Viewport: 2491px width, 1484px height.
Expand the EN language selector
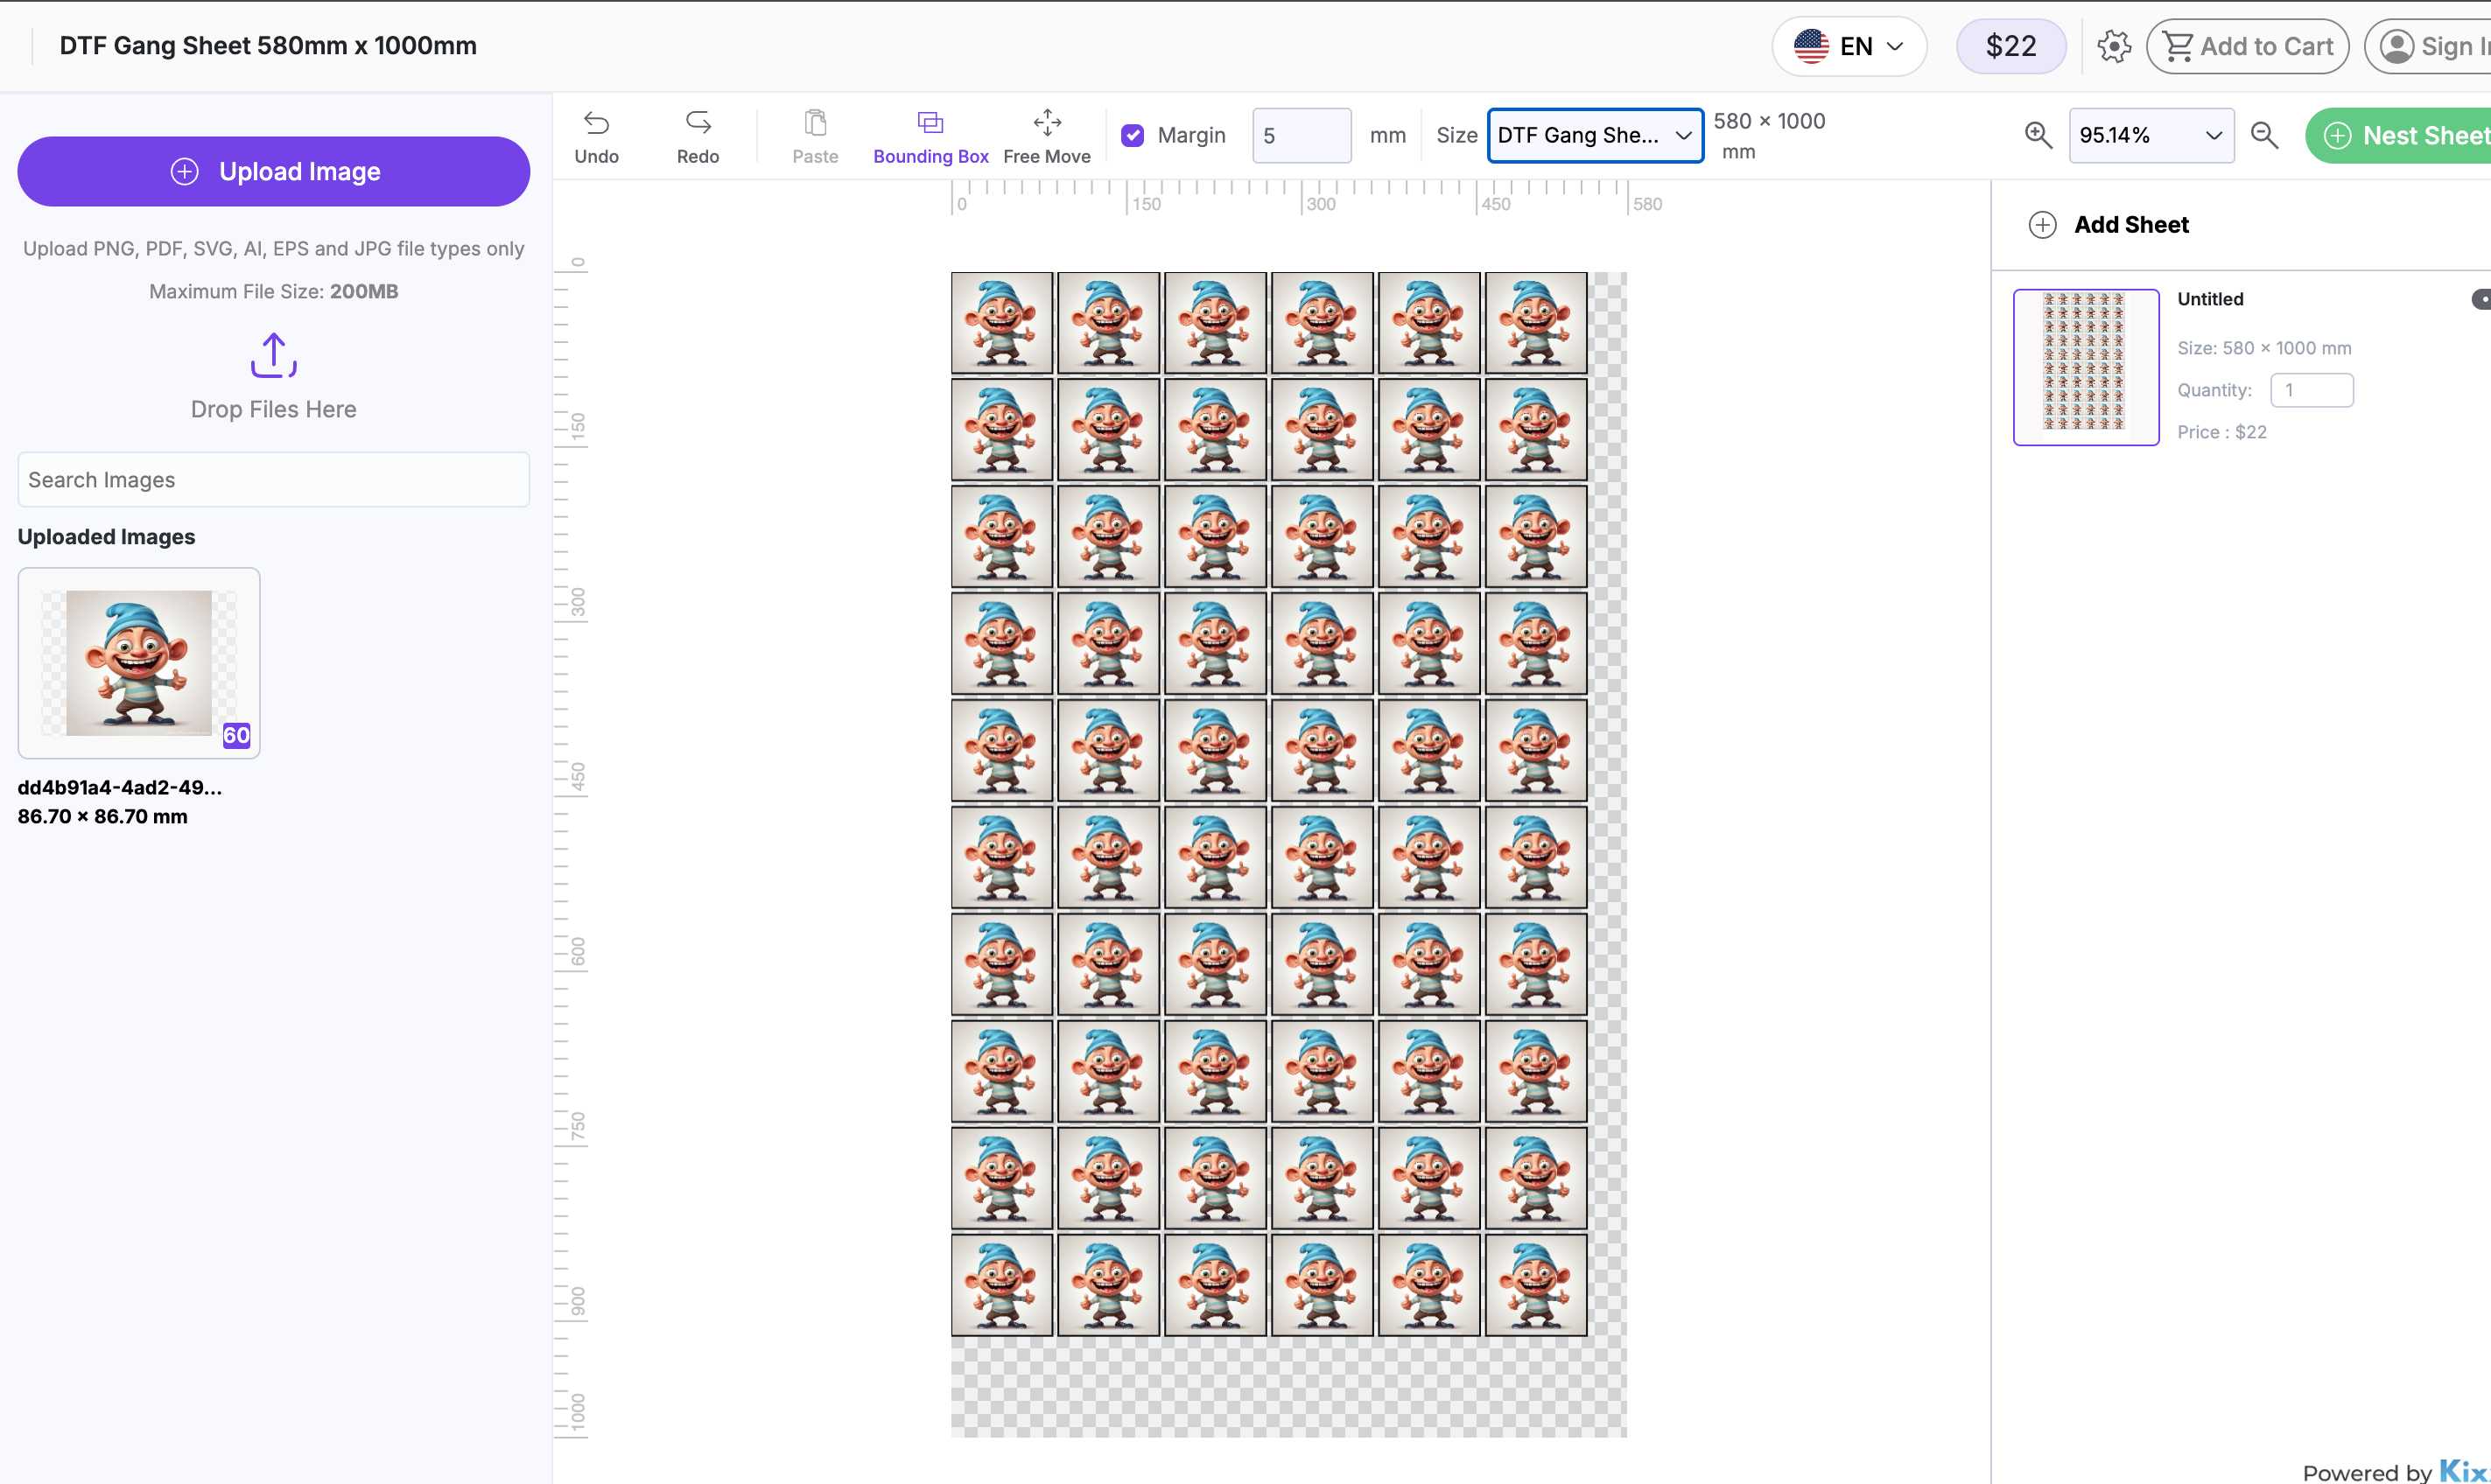pyautogui.click(x=1848, y=46)
